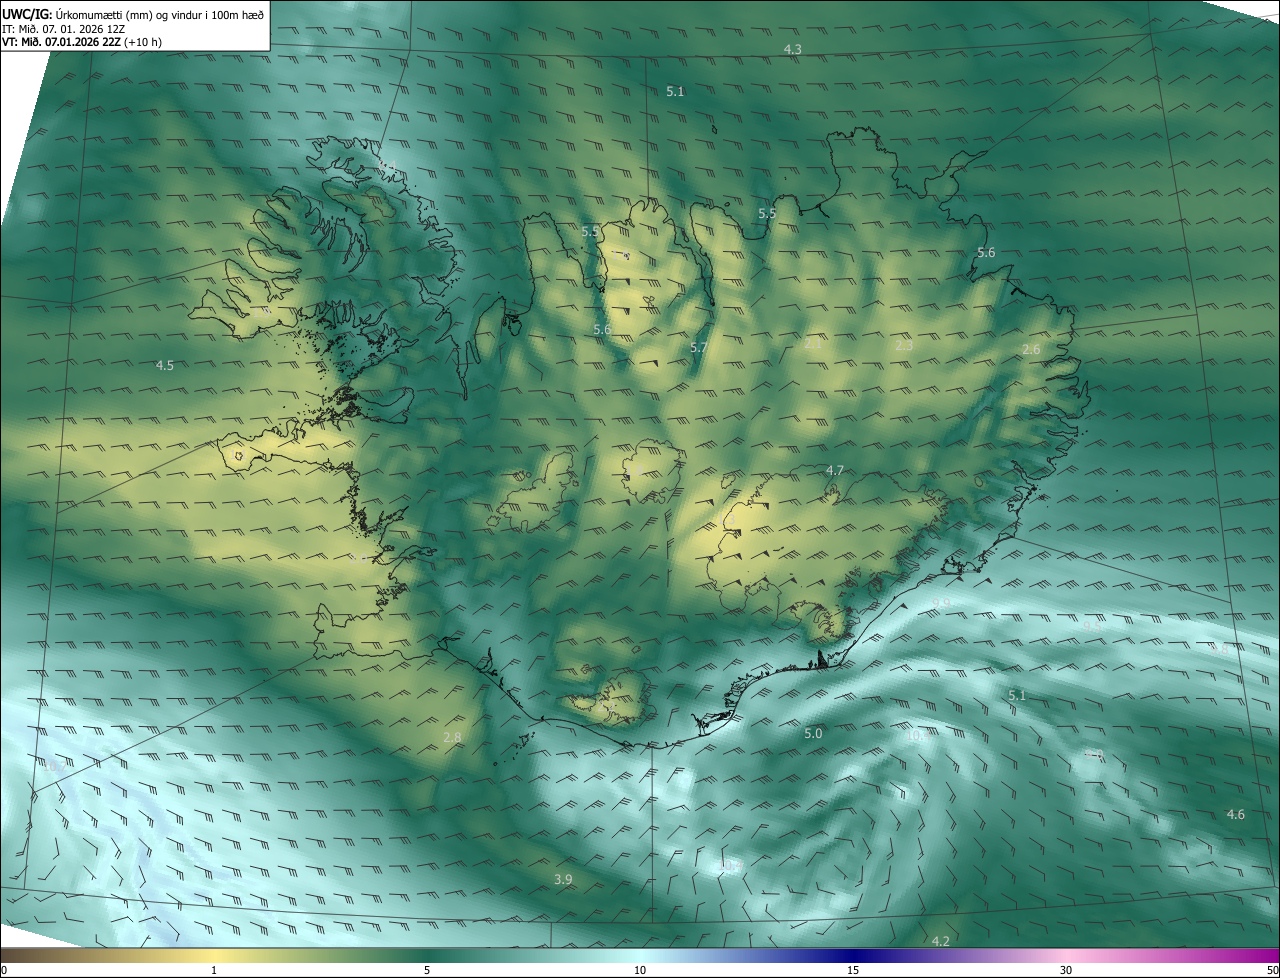This screenshot has width=1280, height=978.
Task: Click the color scale tick label 10
Action: (640, 970)
